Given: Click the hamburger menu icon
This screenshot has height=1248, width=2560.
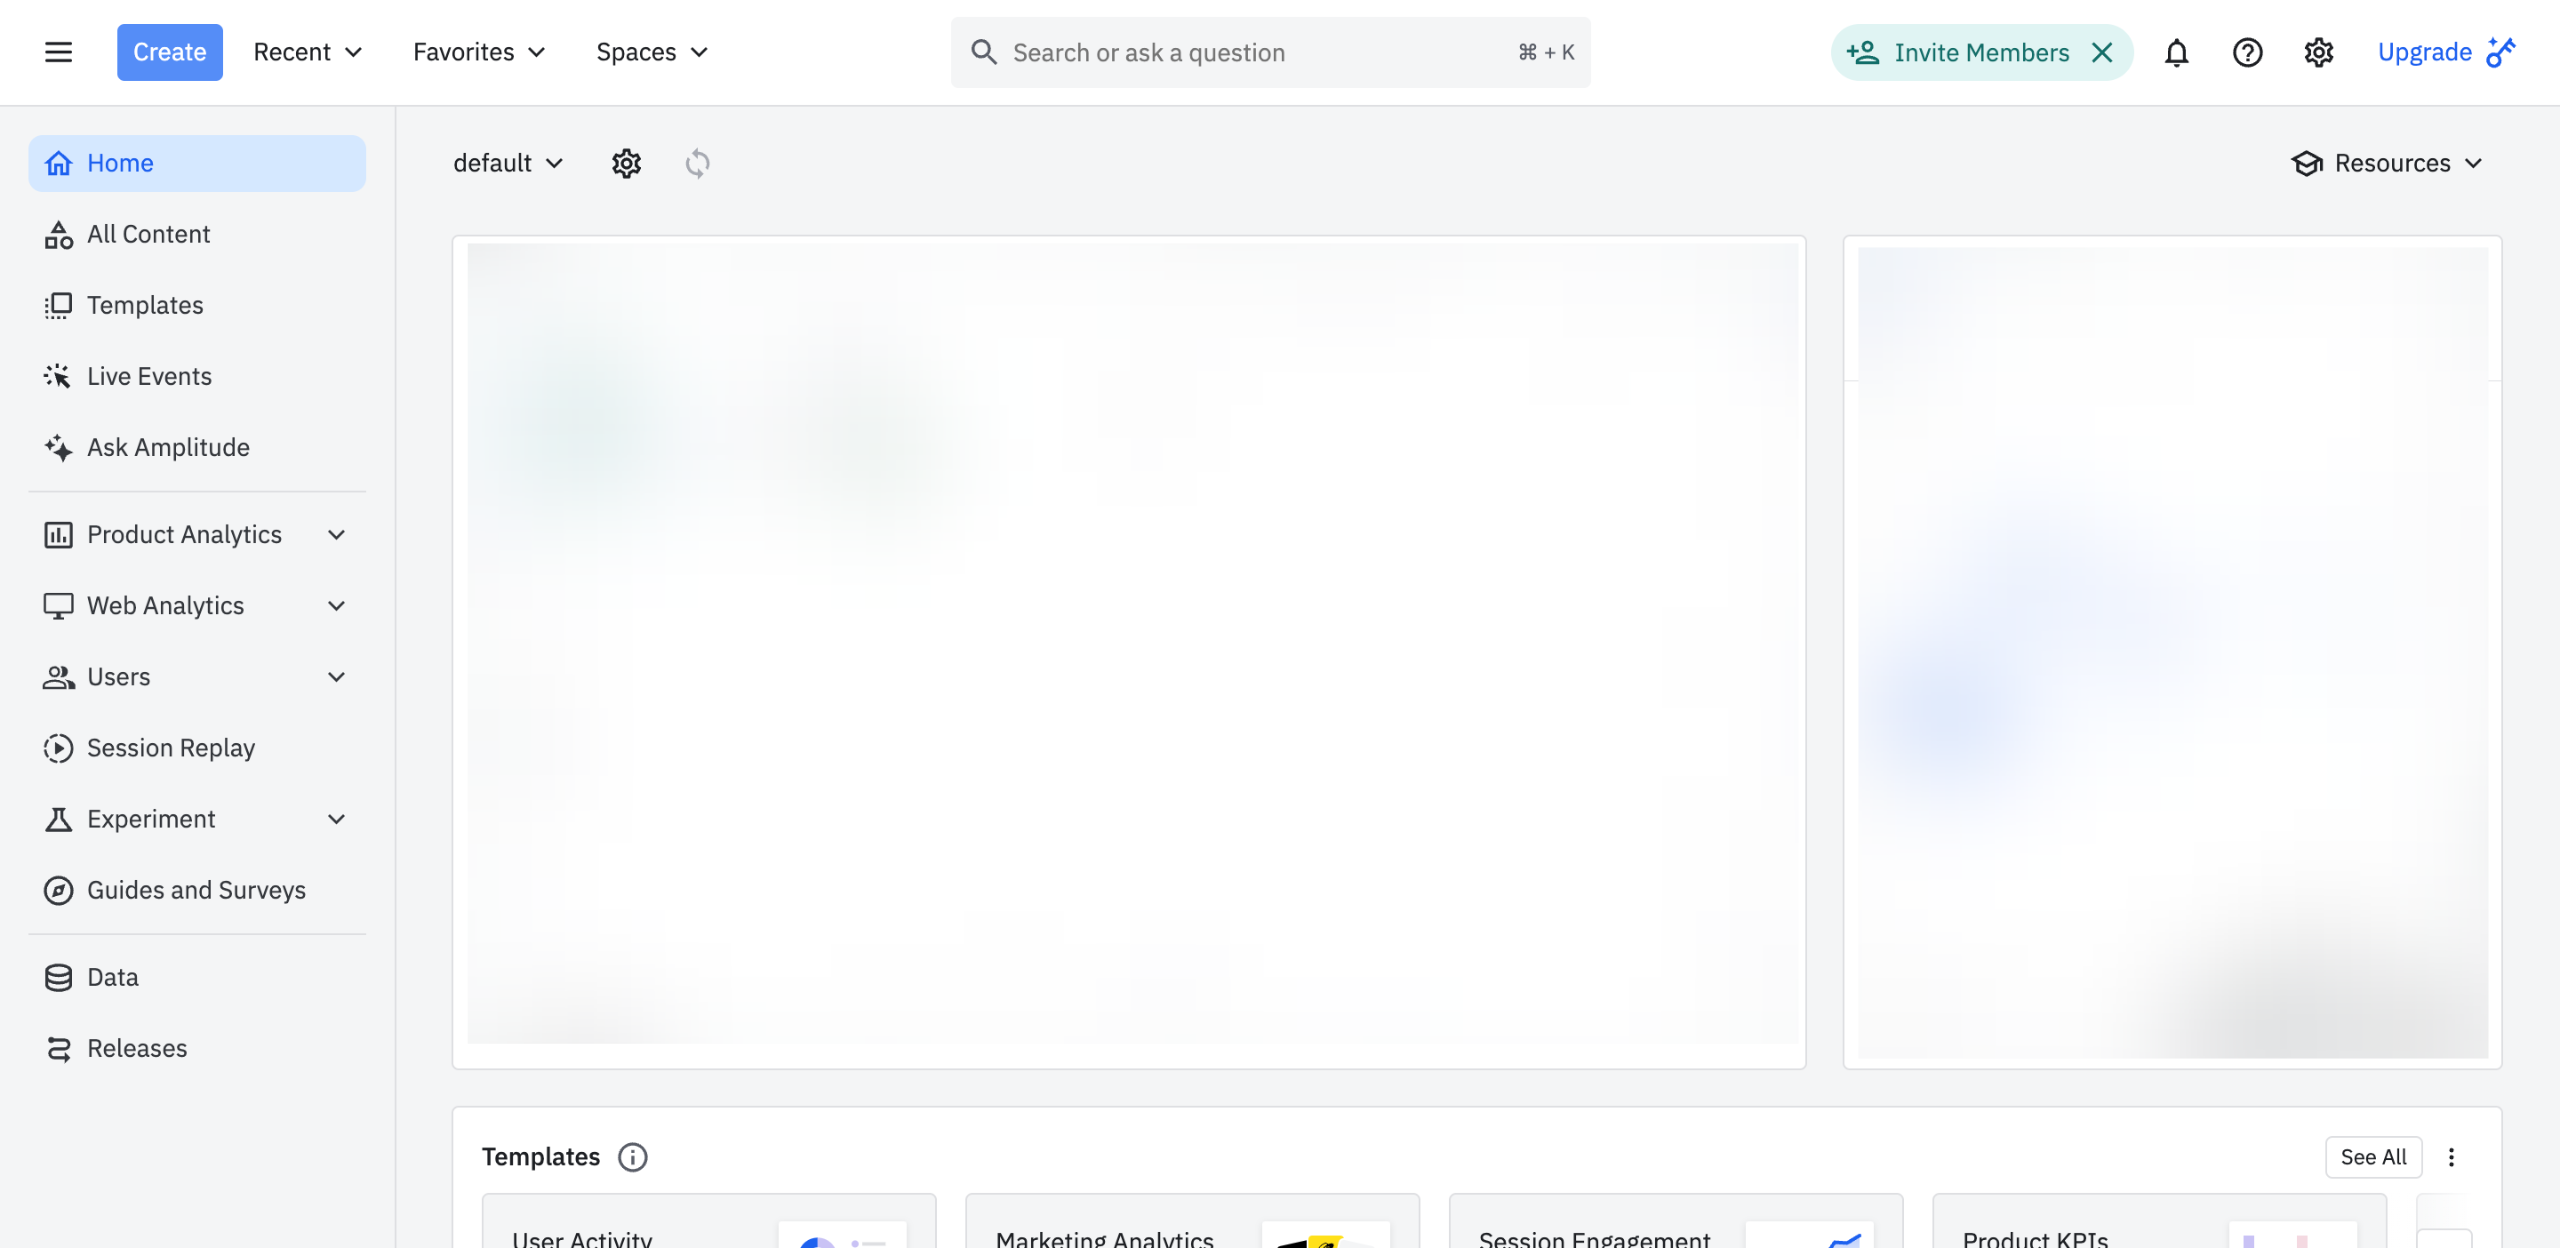Looking at the screenshot, I should click(58, 52).
